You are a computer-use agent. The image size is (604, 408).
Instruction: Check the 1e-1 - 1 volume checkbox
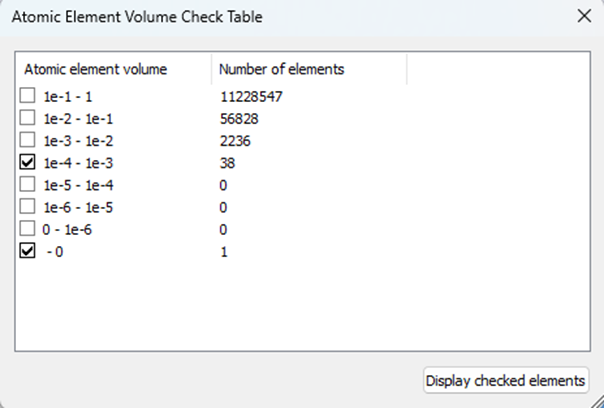[27, 96]
